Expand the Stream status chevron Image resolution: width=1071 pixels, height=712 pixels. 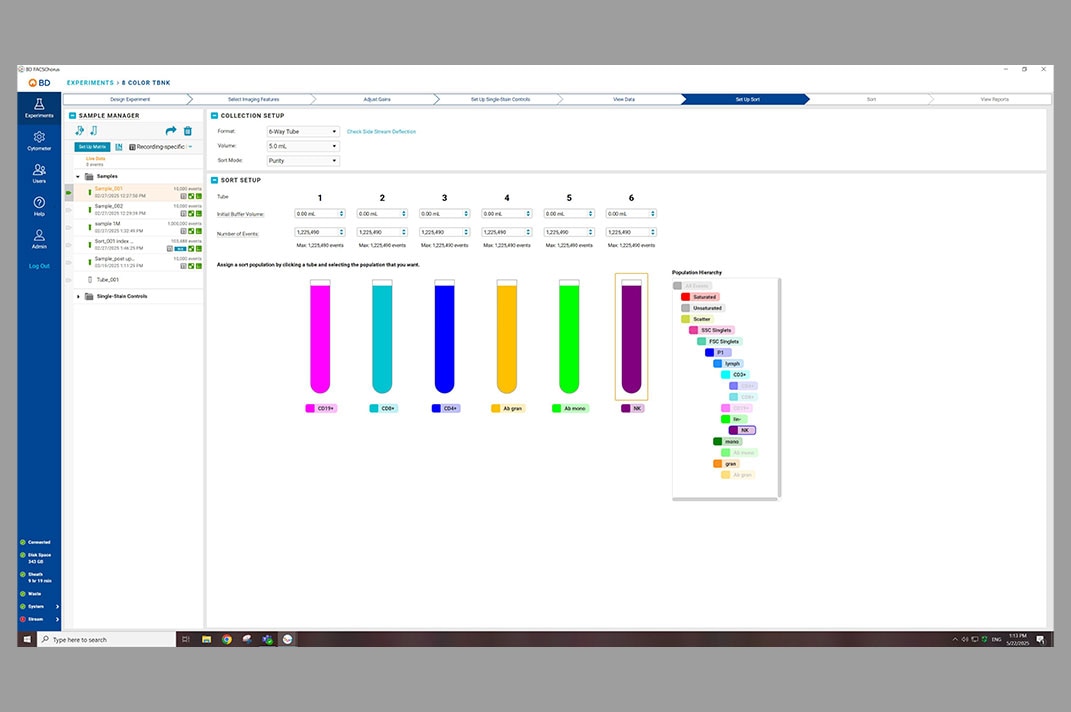click(57, 619)
